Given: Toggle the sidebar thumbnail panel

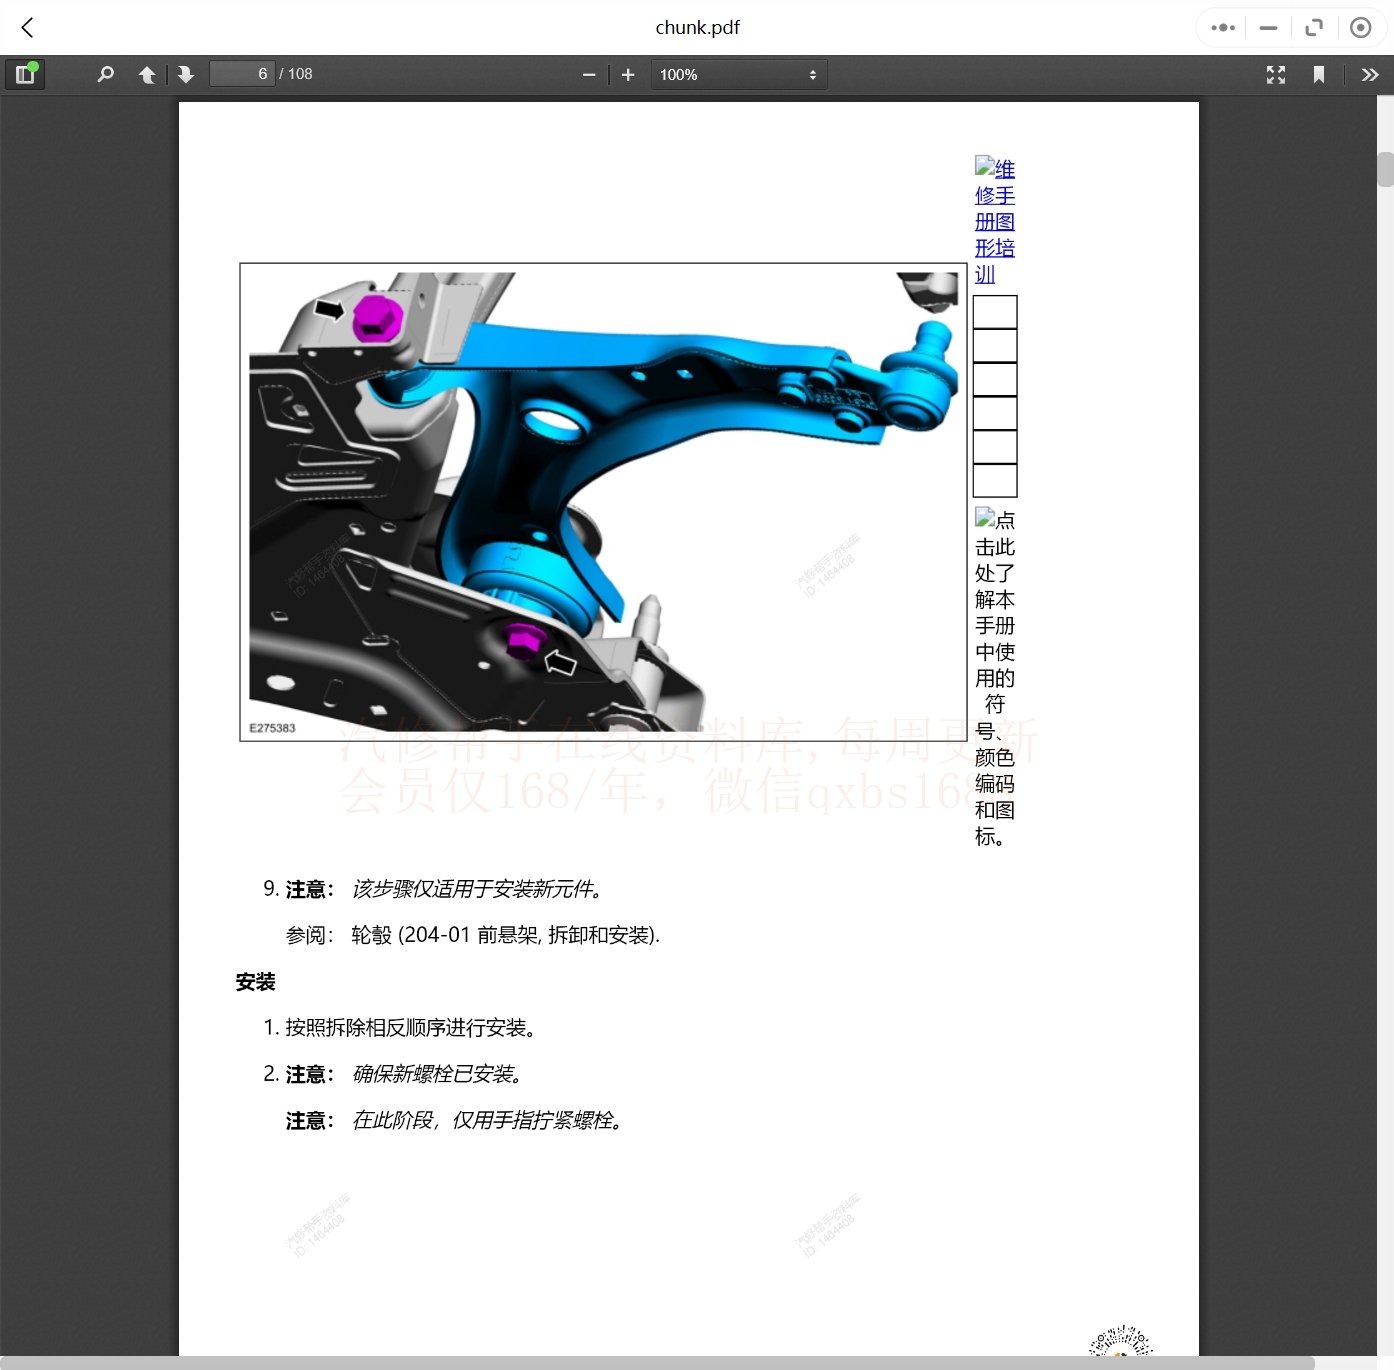Looking at the screenshot, I should coord(25,73).
